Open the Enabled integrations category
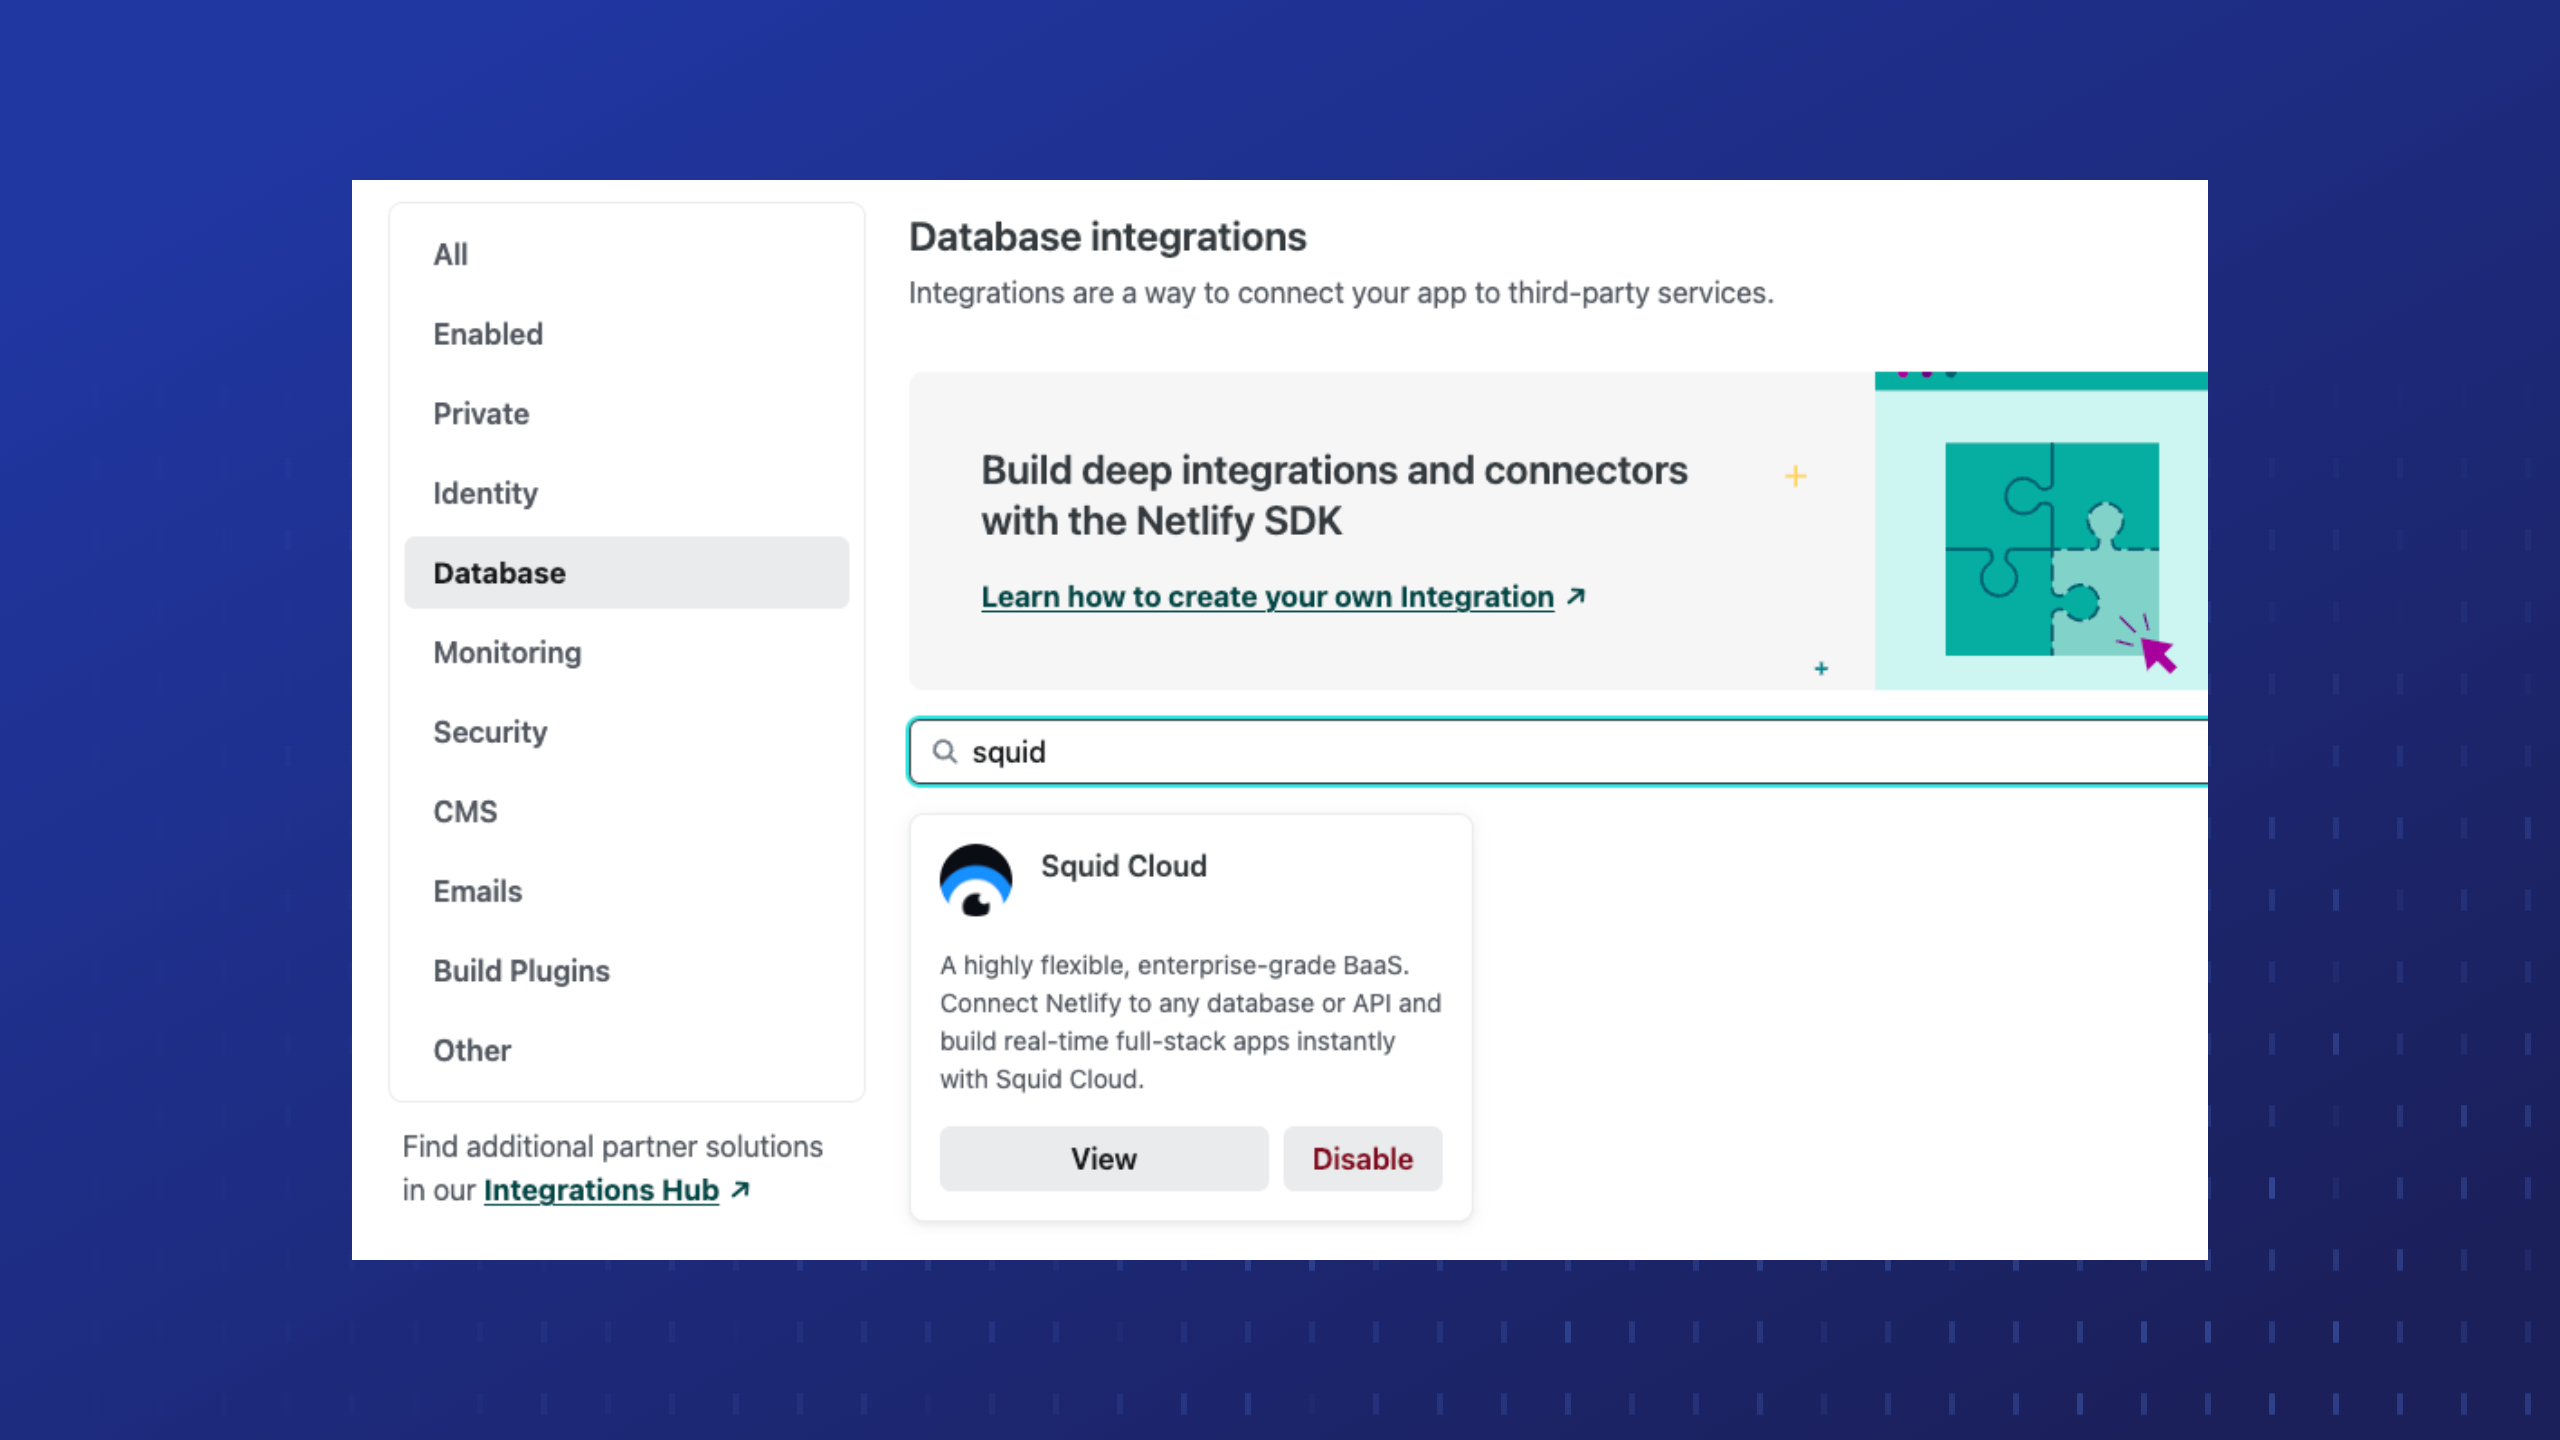This screenshot has height=1440, width=2560. coord(488,334)
